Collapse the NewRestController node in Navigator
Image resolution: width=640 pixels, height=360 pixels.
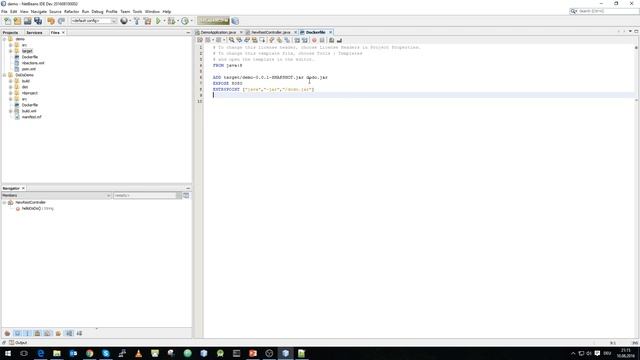pyautogui.click(x=4, y=202)
